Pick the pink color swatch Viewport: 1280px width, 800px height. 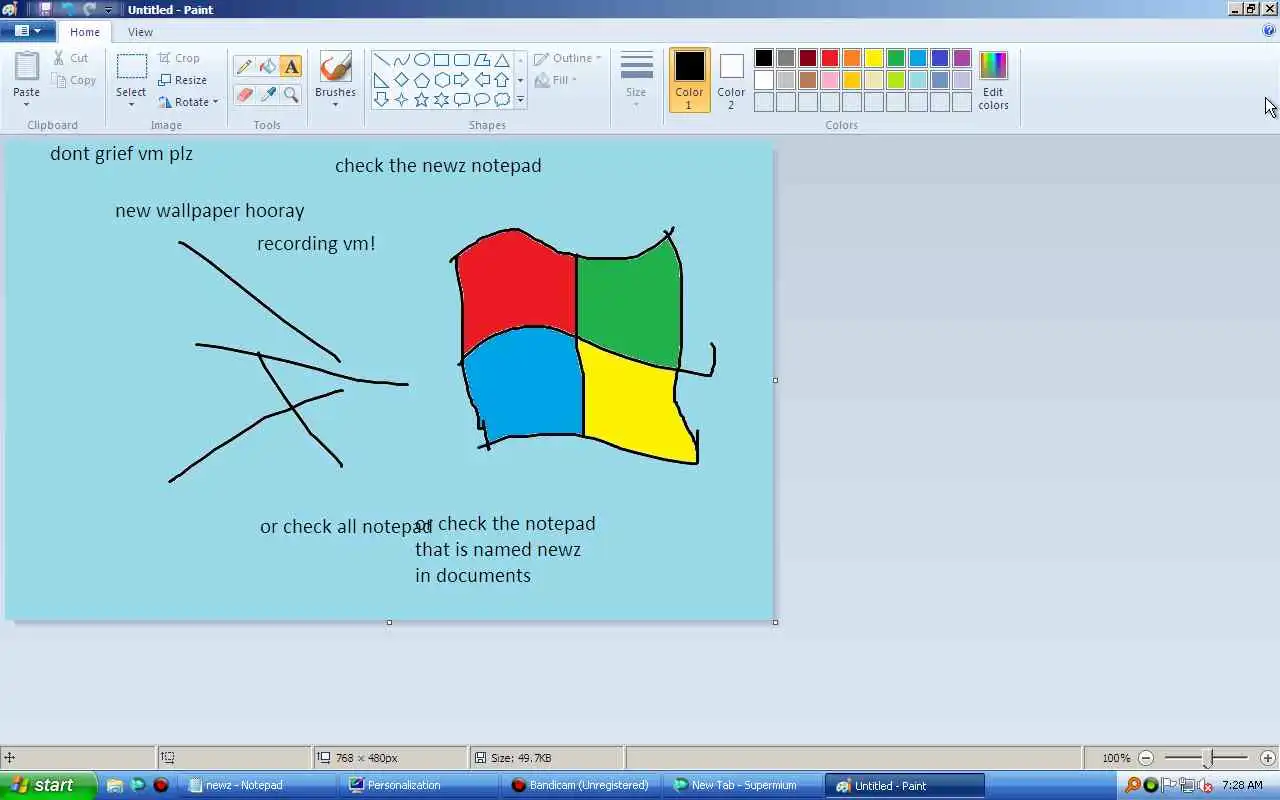[x=830, y=80]
